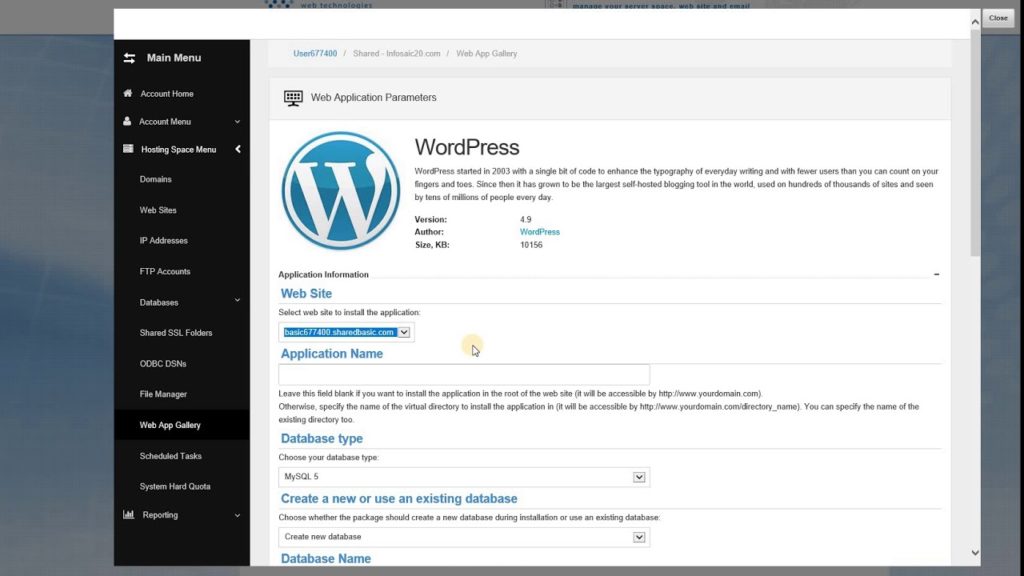The image size is (1024, 576).
Task: Click the Hosting Space Menu server icon
Action: 128,149
